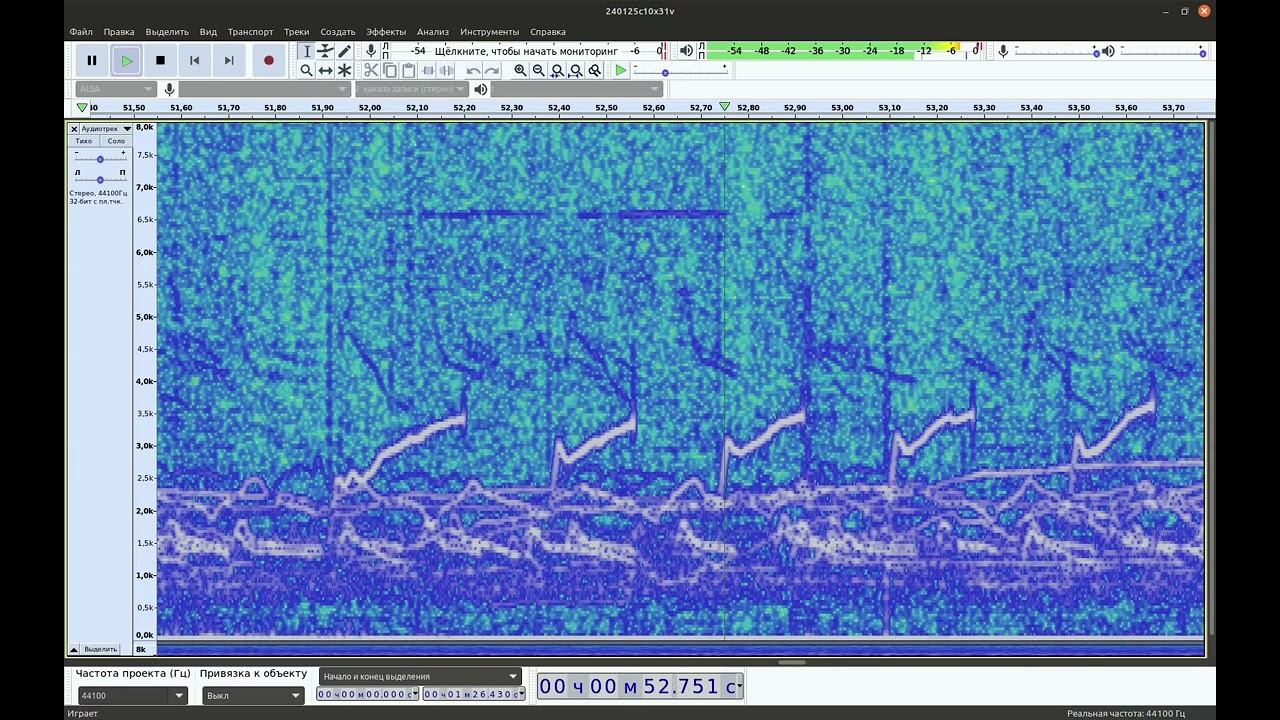Click the device toolbar microphone icon
1280x720 pixels.
[x=169, y=89]
